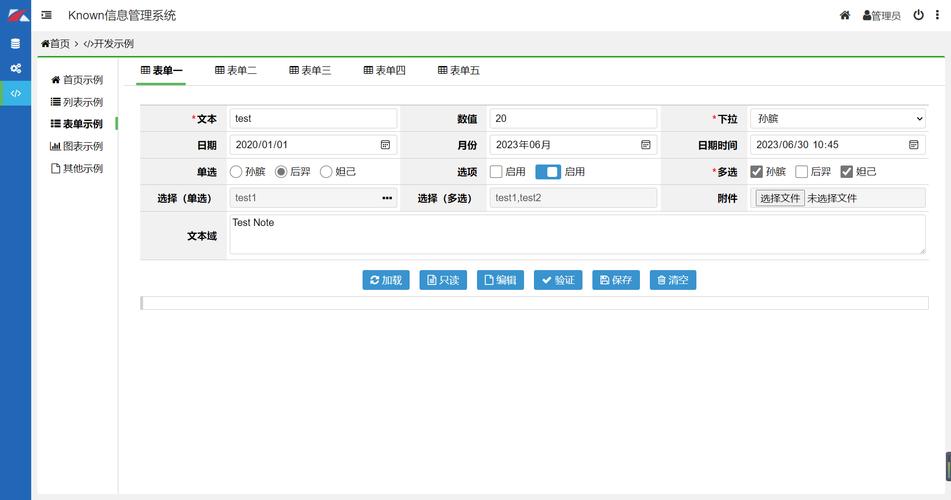This screenshot has height=500, width=951.
Task: Check 后羿 in the 多选 group
Action: point(801,172)
